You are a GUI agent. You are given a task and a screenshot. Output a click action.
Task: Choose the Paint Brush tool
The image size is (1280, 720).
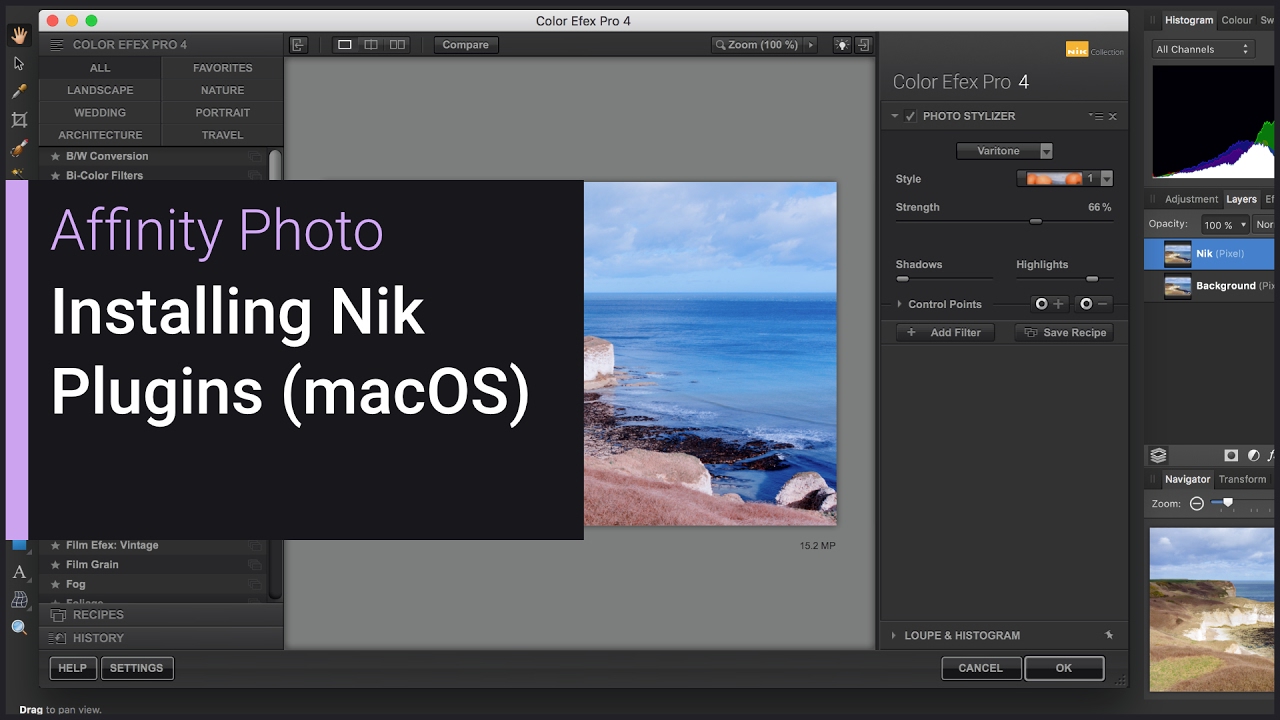point(19,148)
